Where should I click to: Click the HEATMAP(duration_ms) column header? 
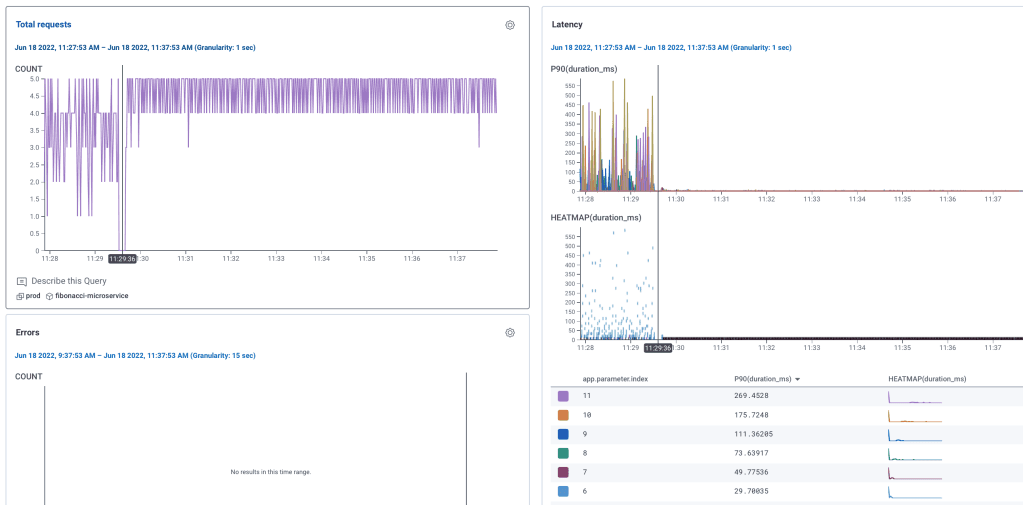[x=927, y=379]
